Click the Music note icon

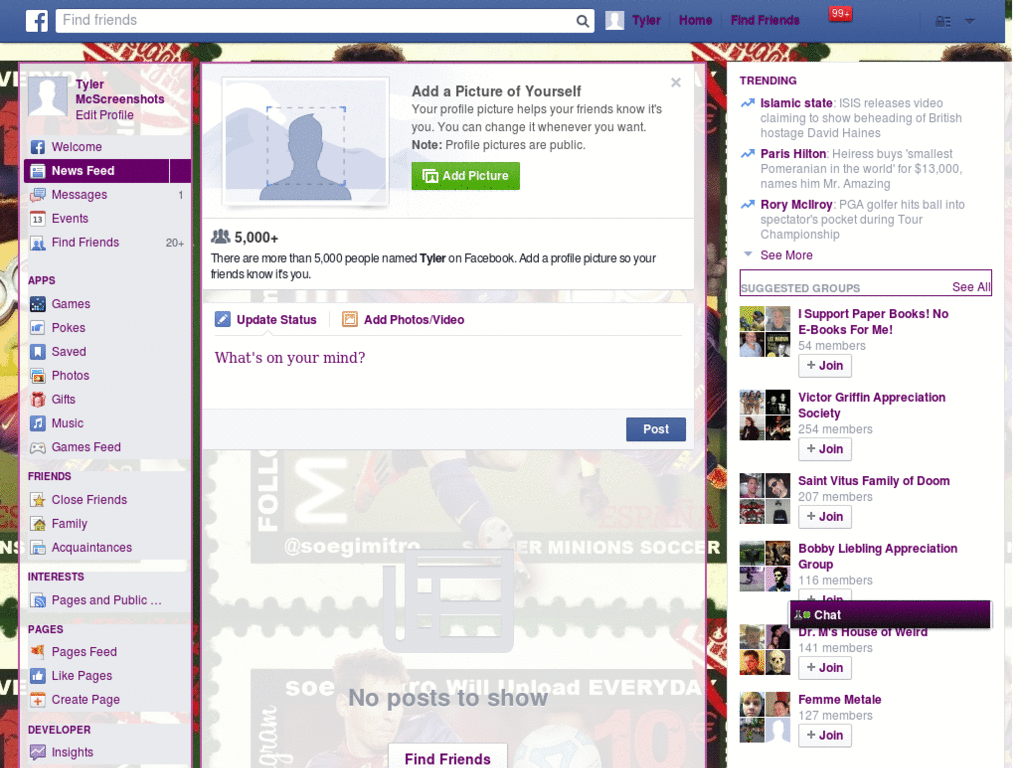pyautogui.click(x=38, y=423)
